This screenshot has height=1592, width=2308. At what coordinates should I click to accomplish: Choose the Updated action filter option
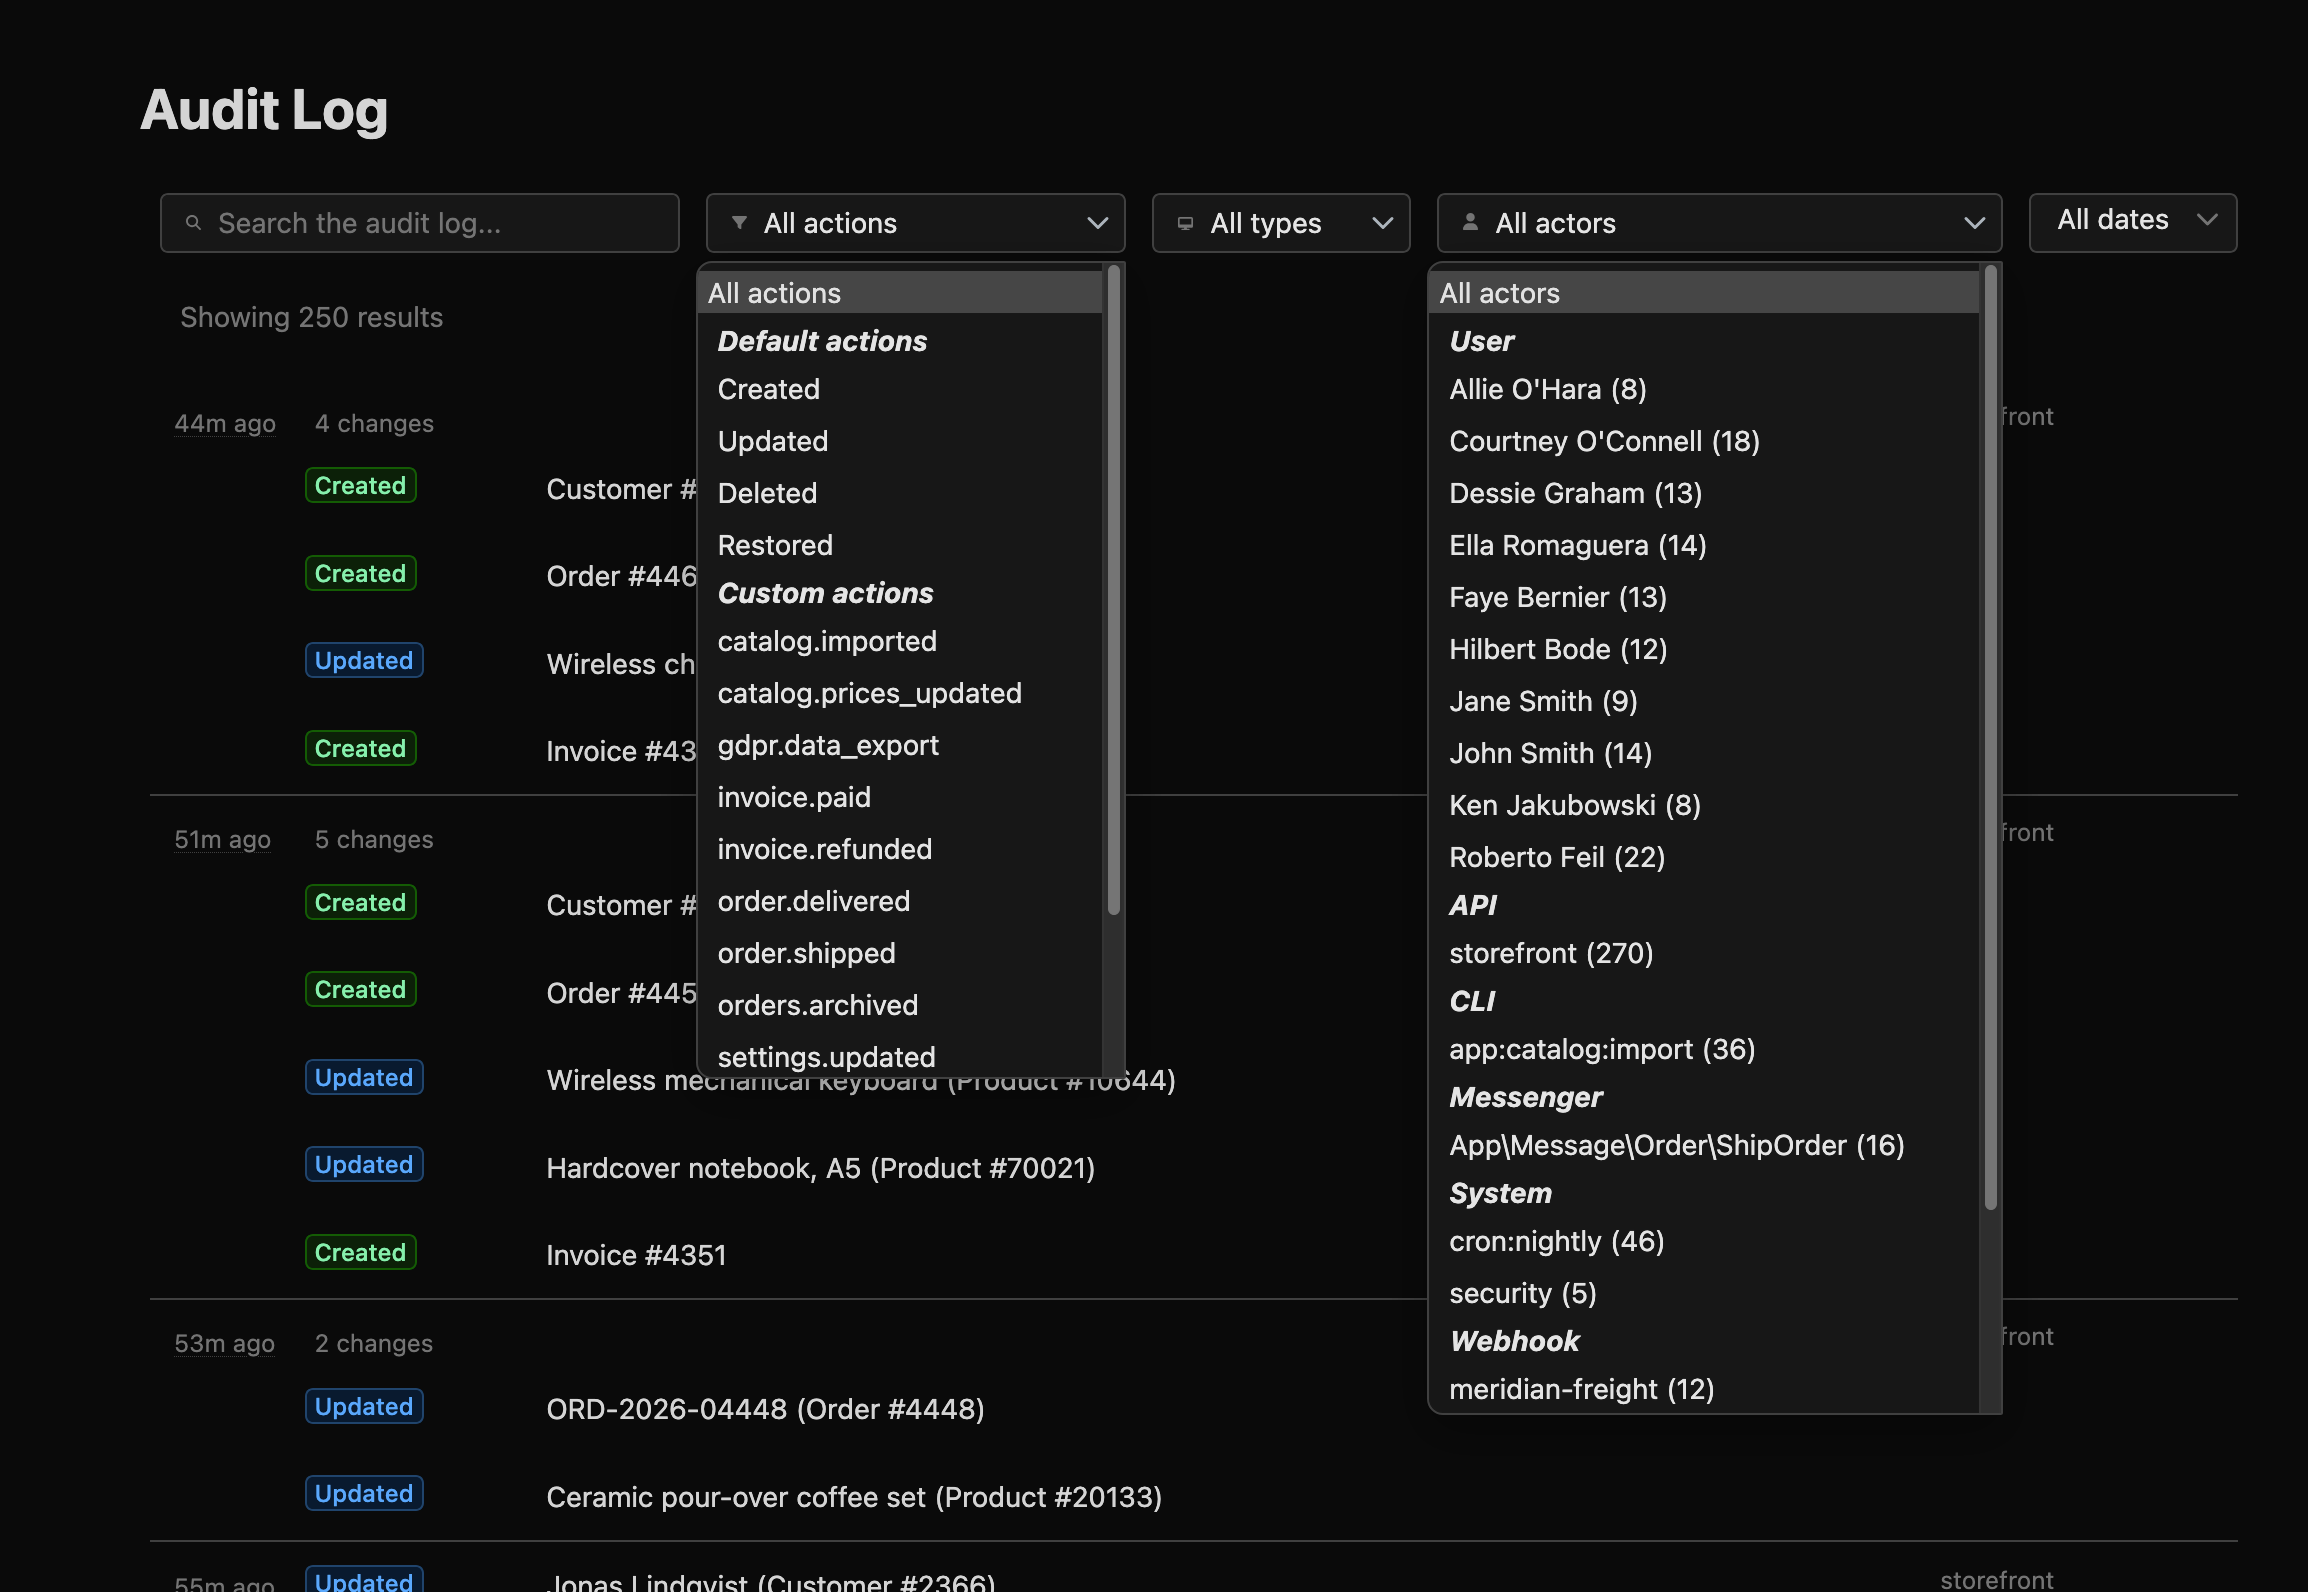tap(900, 441)
